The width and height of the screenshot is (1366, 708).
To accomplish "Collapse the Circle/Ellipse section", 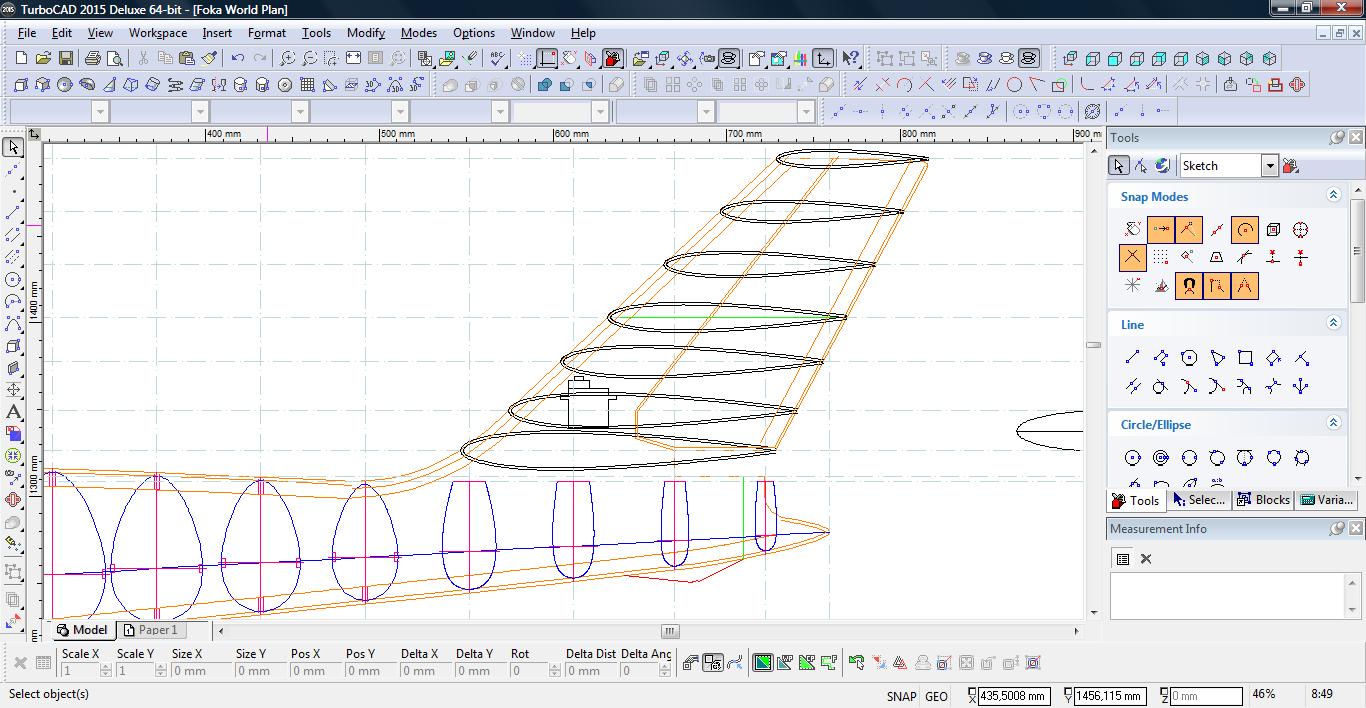I will pyautogui.click(x=1333, y=424).
